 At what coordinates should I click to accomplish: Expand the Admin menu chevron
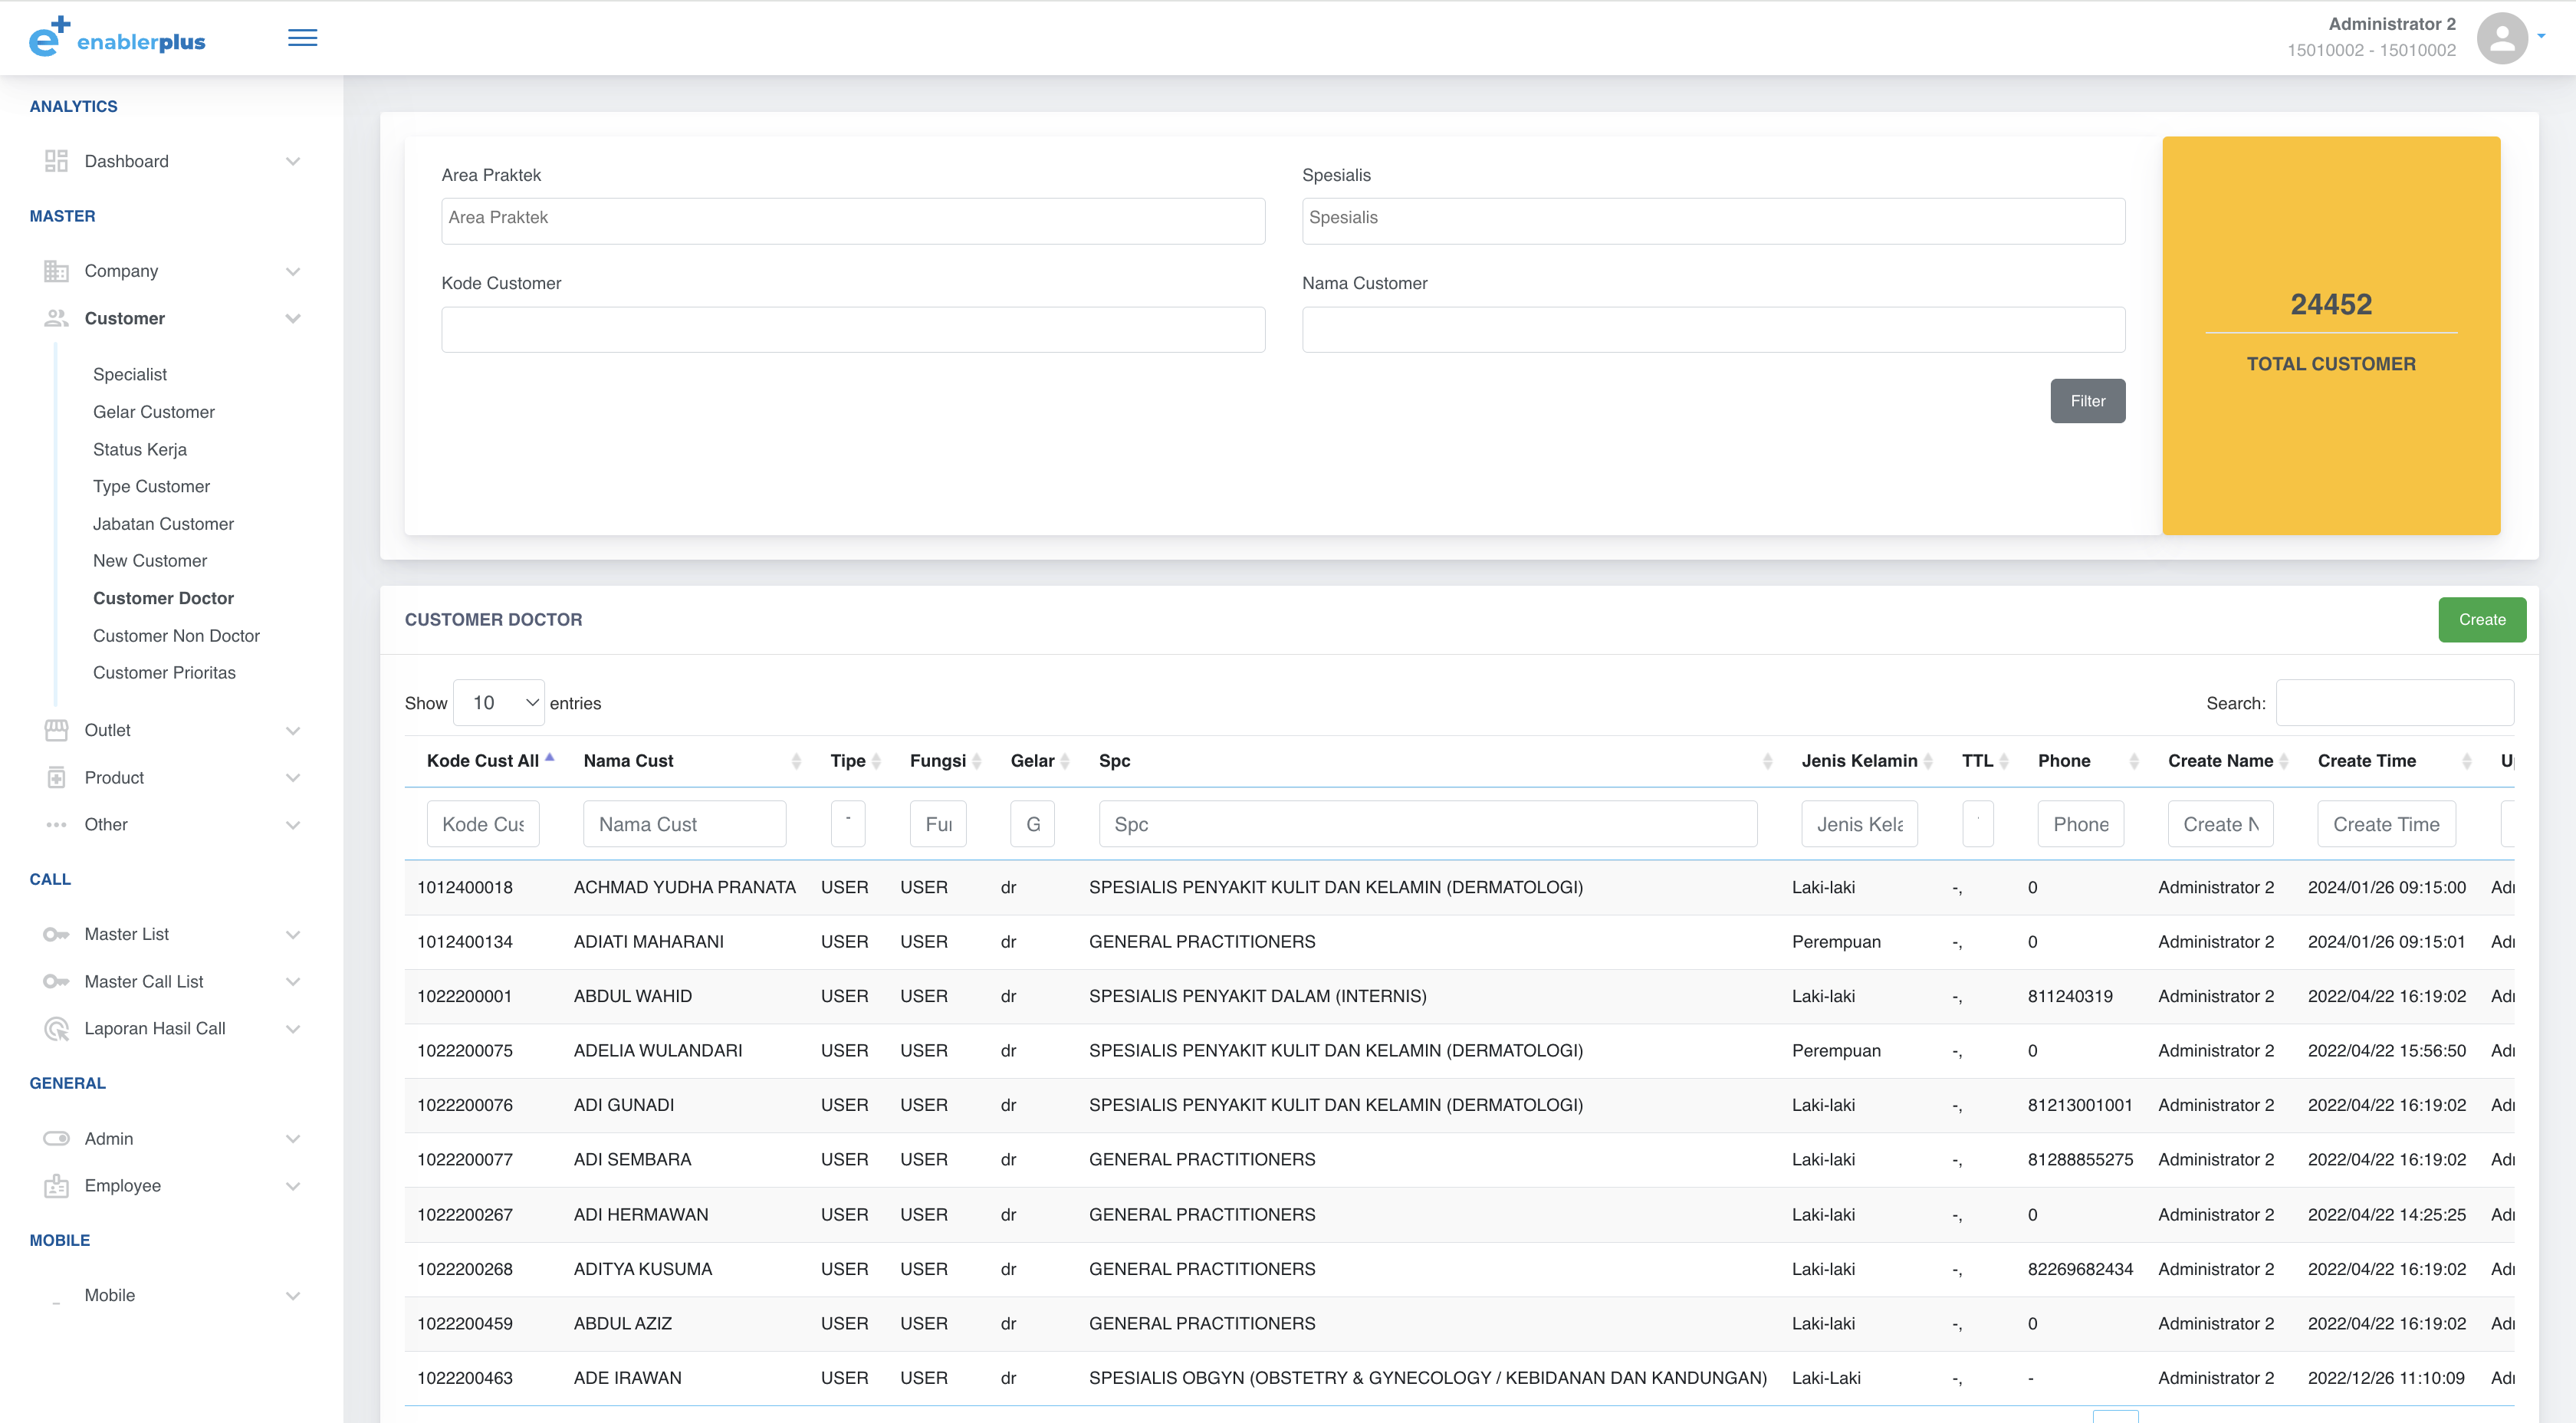[293, 1138]
